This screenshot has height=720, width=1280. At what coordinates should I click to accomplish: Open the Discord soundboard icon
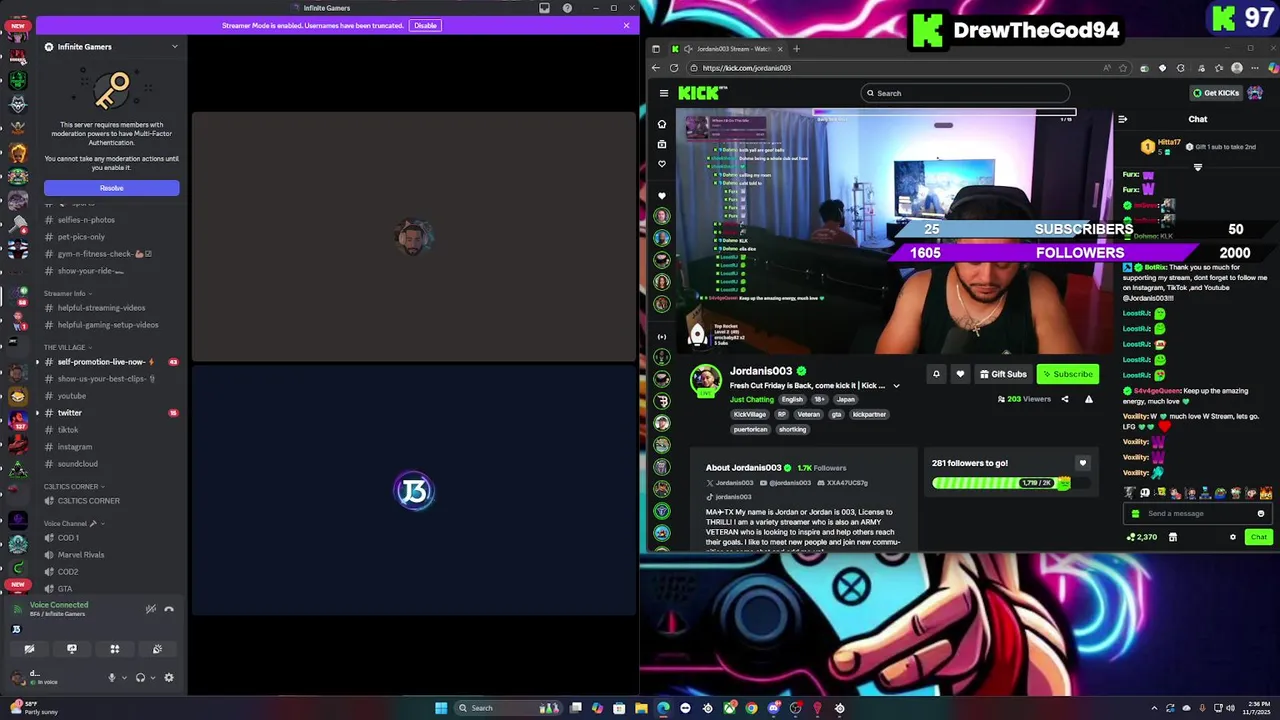(157, 649)
